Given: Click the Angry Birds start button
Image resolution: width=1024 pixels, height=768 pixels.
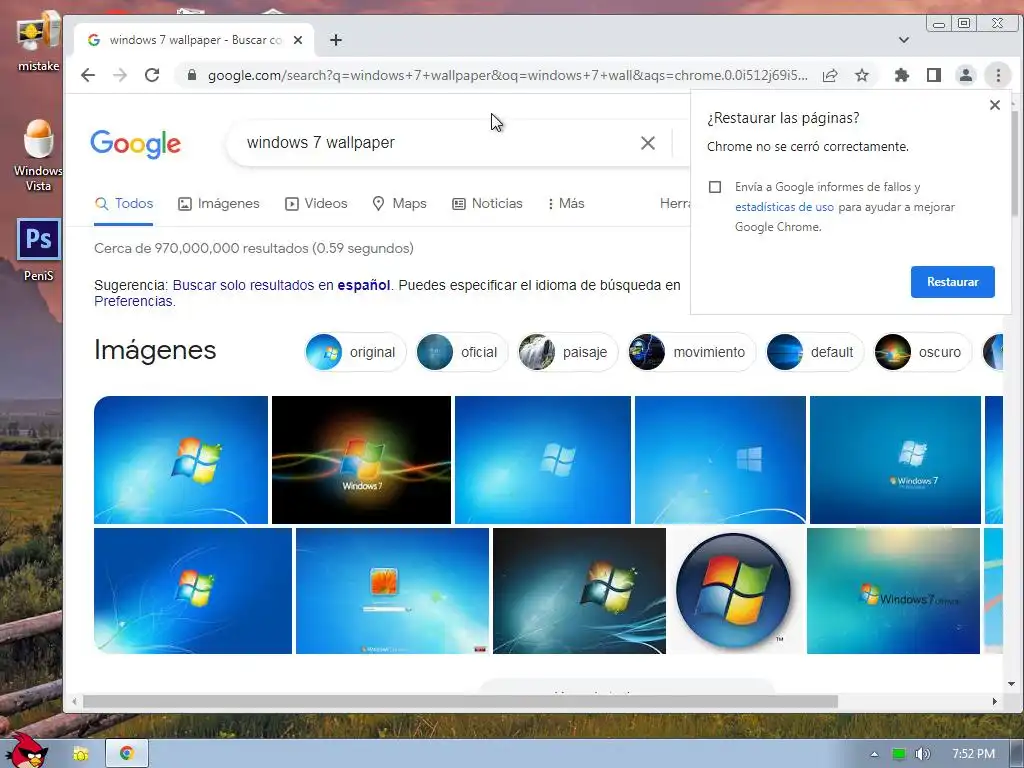Looking at the screenshot, I should tap(27, 751).
